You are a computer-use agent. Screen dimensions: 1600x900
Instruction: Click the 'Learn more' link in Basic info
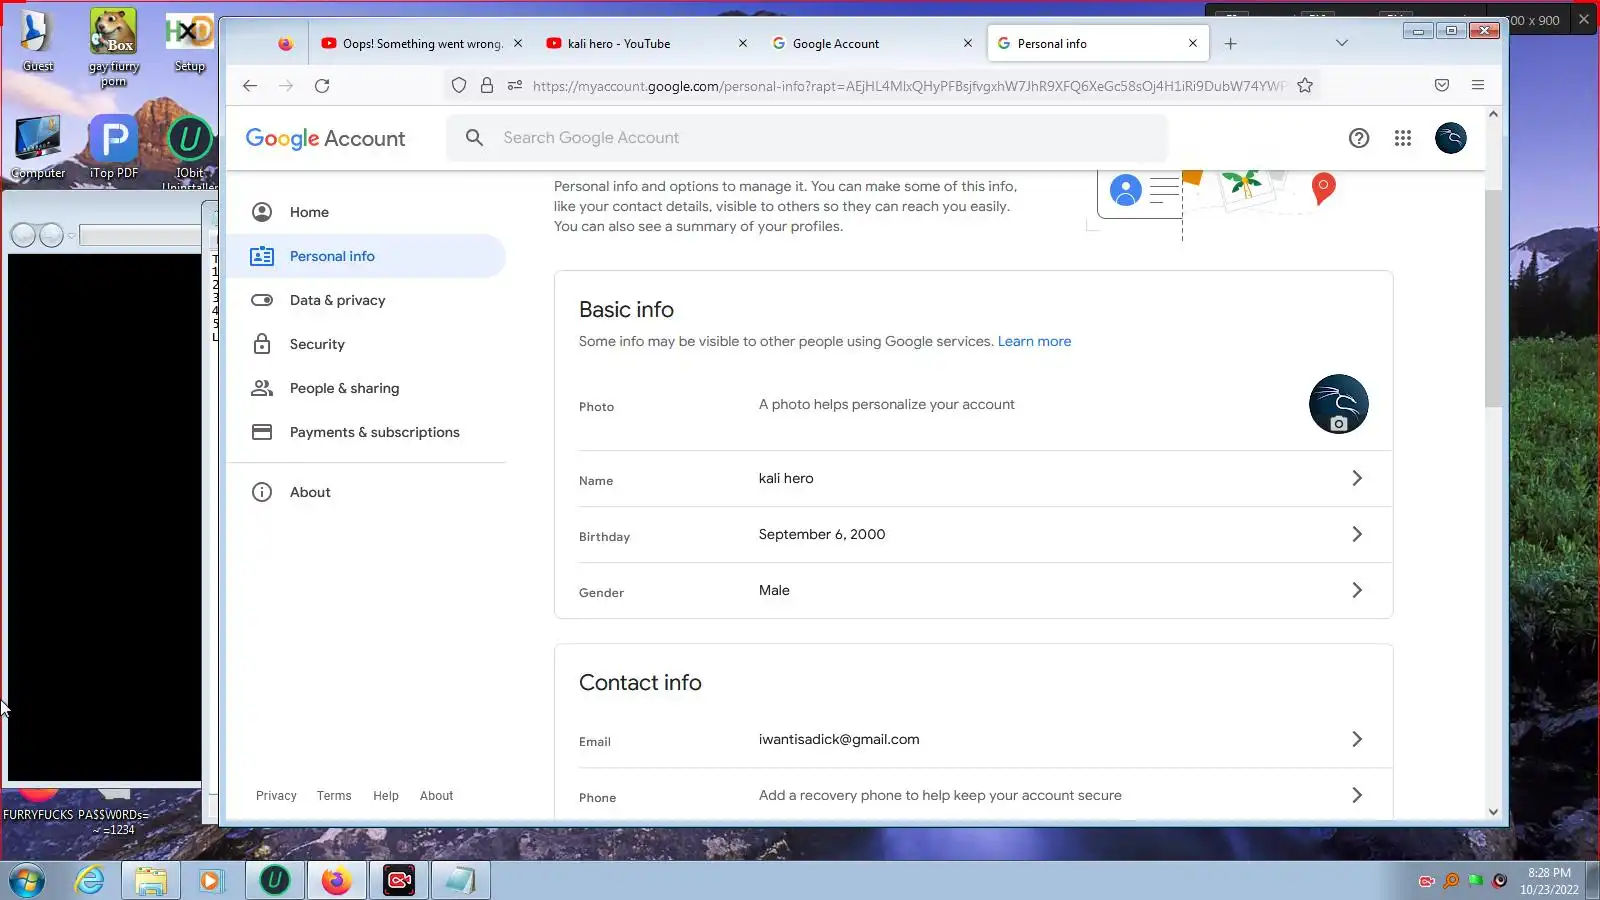[1034, 341]
